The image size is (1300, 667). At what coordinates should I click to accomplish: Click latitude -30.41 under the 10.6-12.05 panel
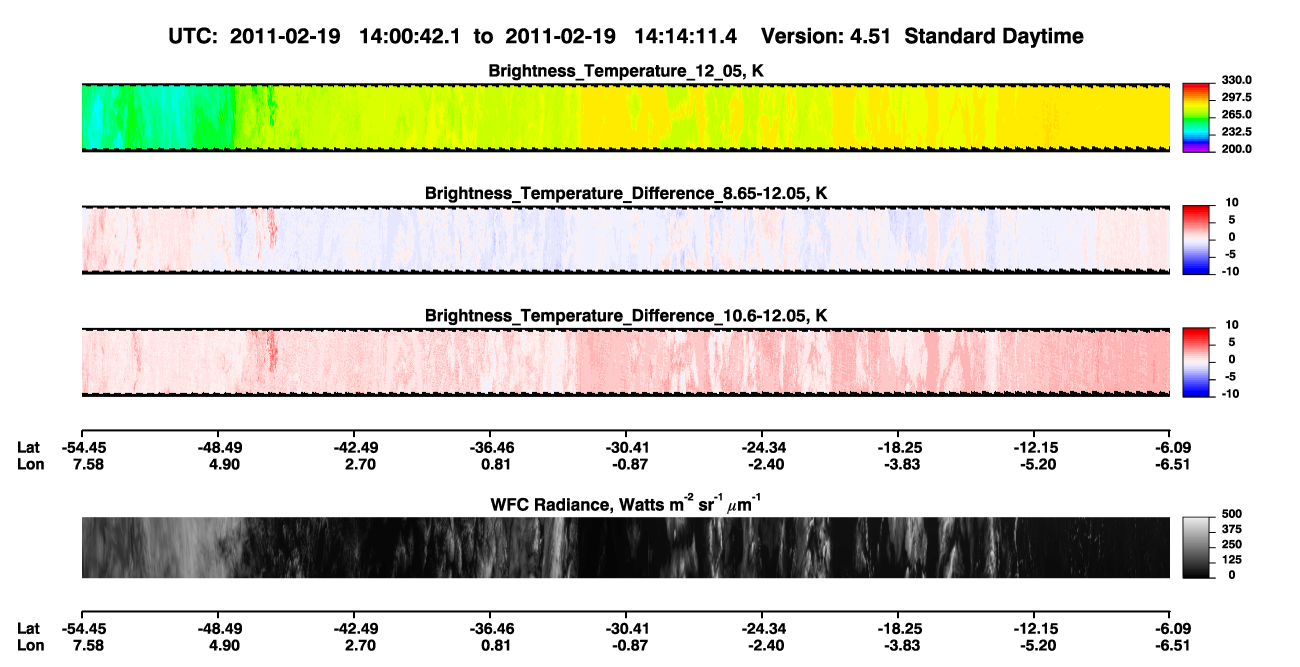[x=626, y=447]
